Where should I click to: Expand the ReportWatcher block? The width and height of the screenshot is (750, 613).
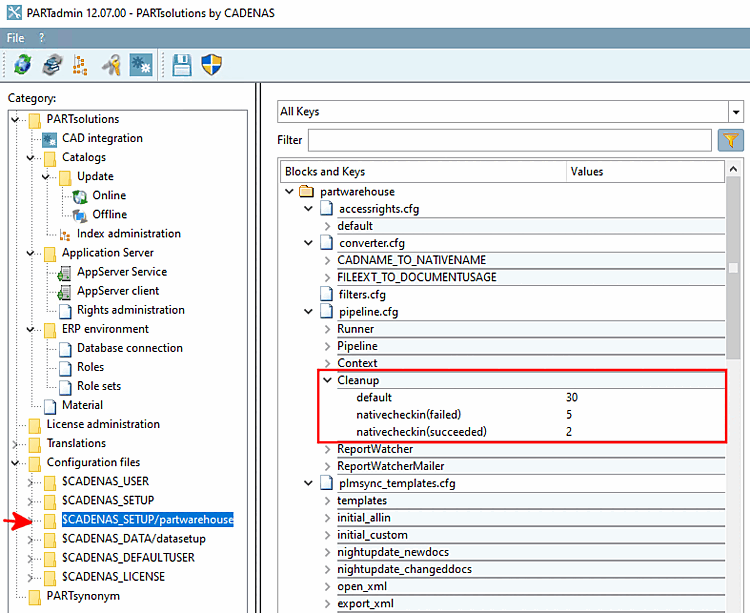pos(327,449)
